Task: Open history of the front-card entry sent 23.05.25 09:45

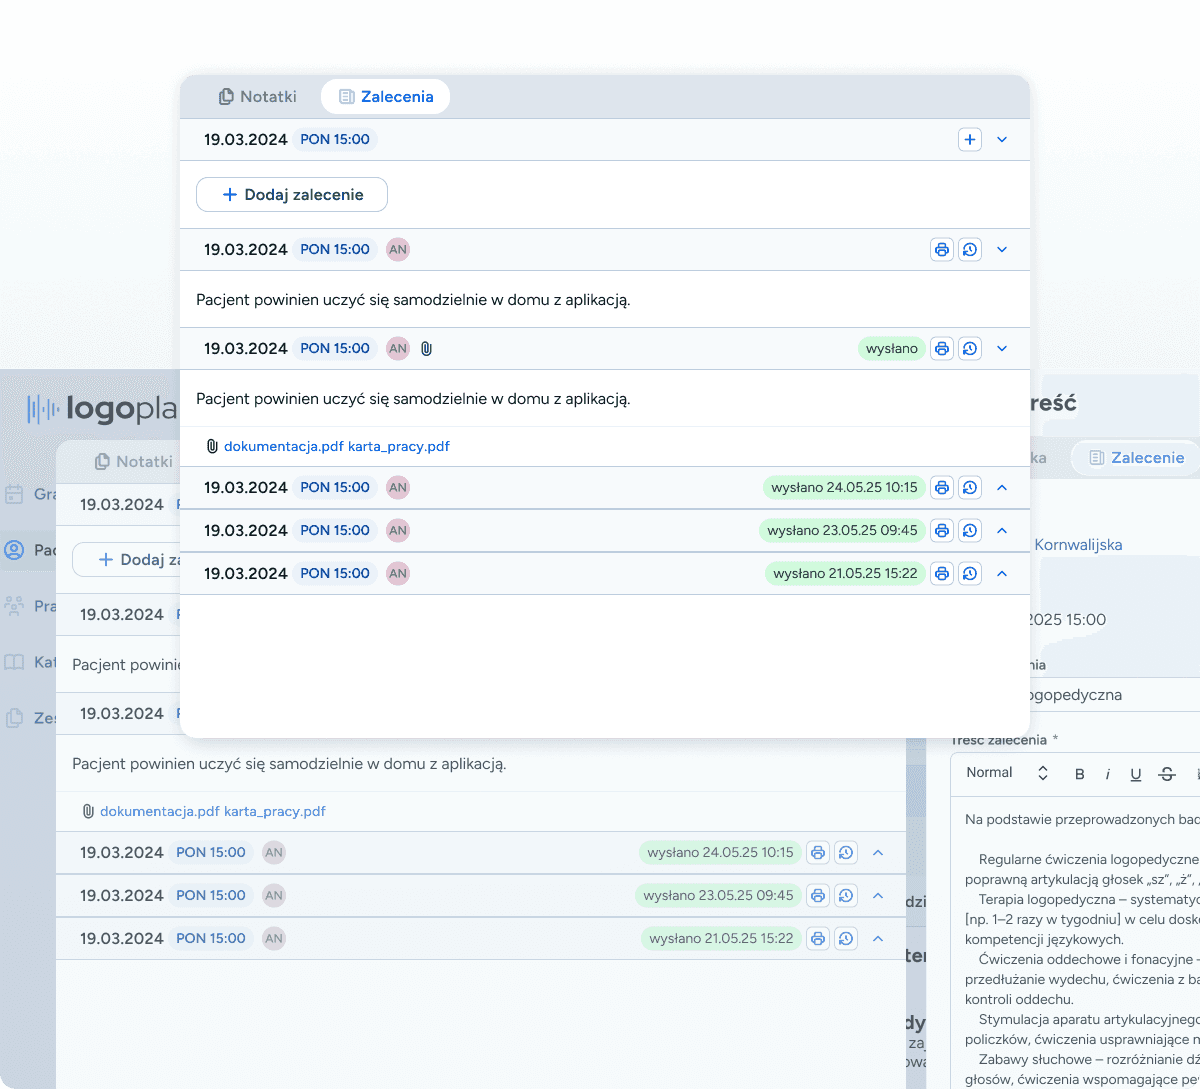Action: point(969,531)
